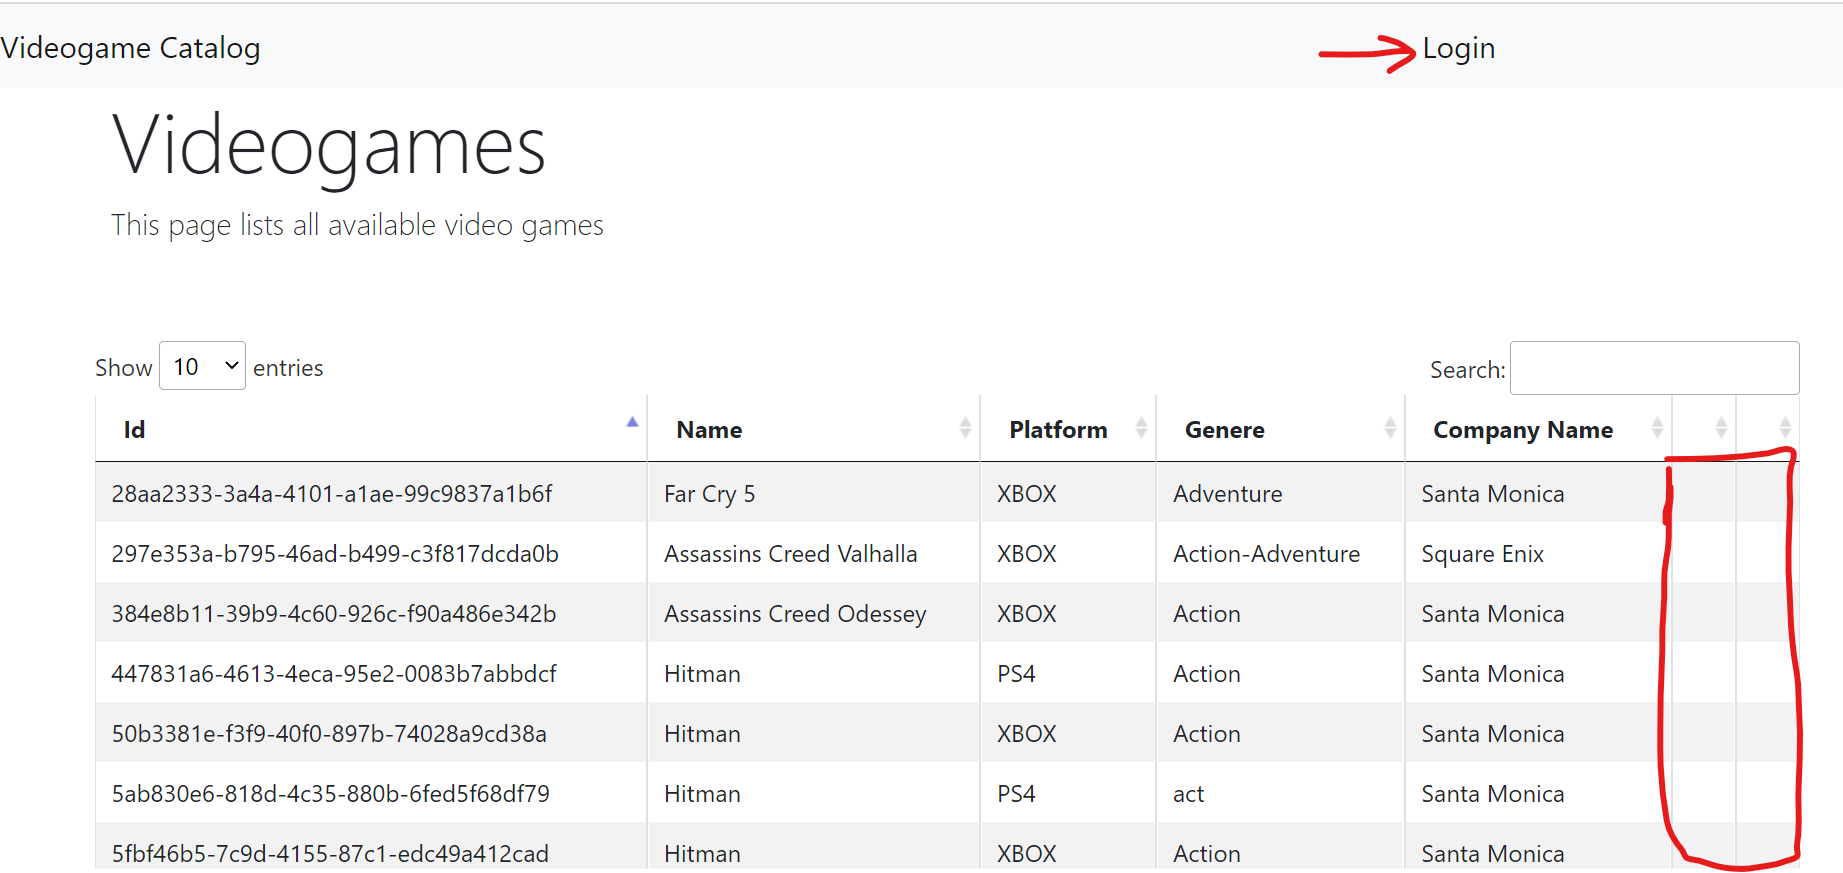The height and width of the screenshot is (873, 1843).
Task: Open the Show entries count dropdown
Action: click(x=202, y=366)
